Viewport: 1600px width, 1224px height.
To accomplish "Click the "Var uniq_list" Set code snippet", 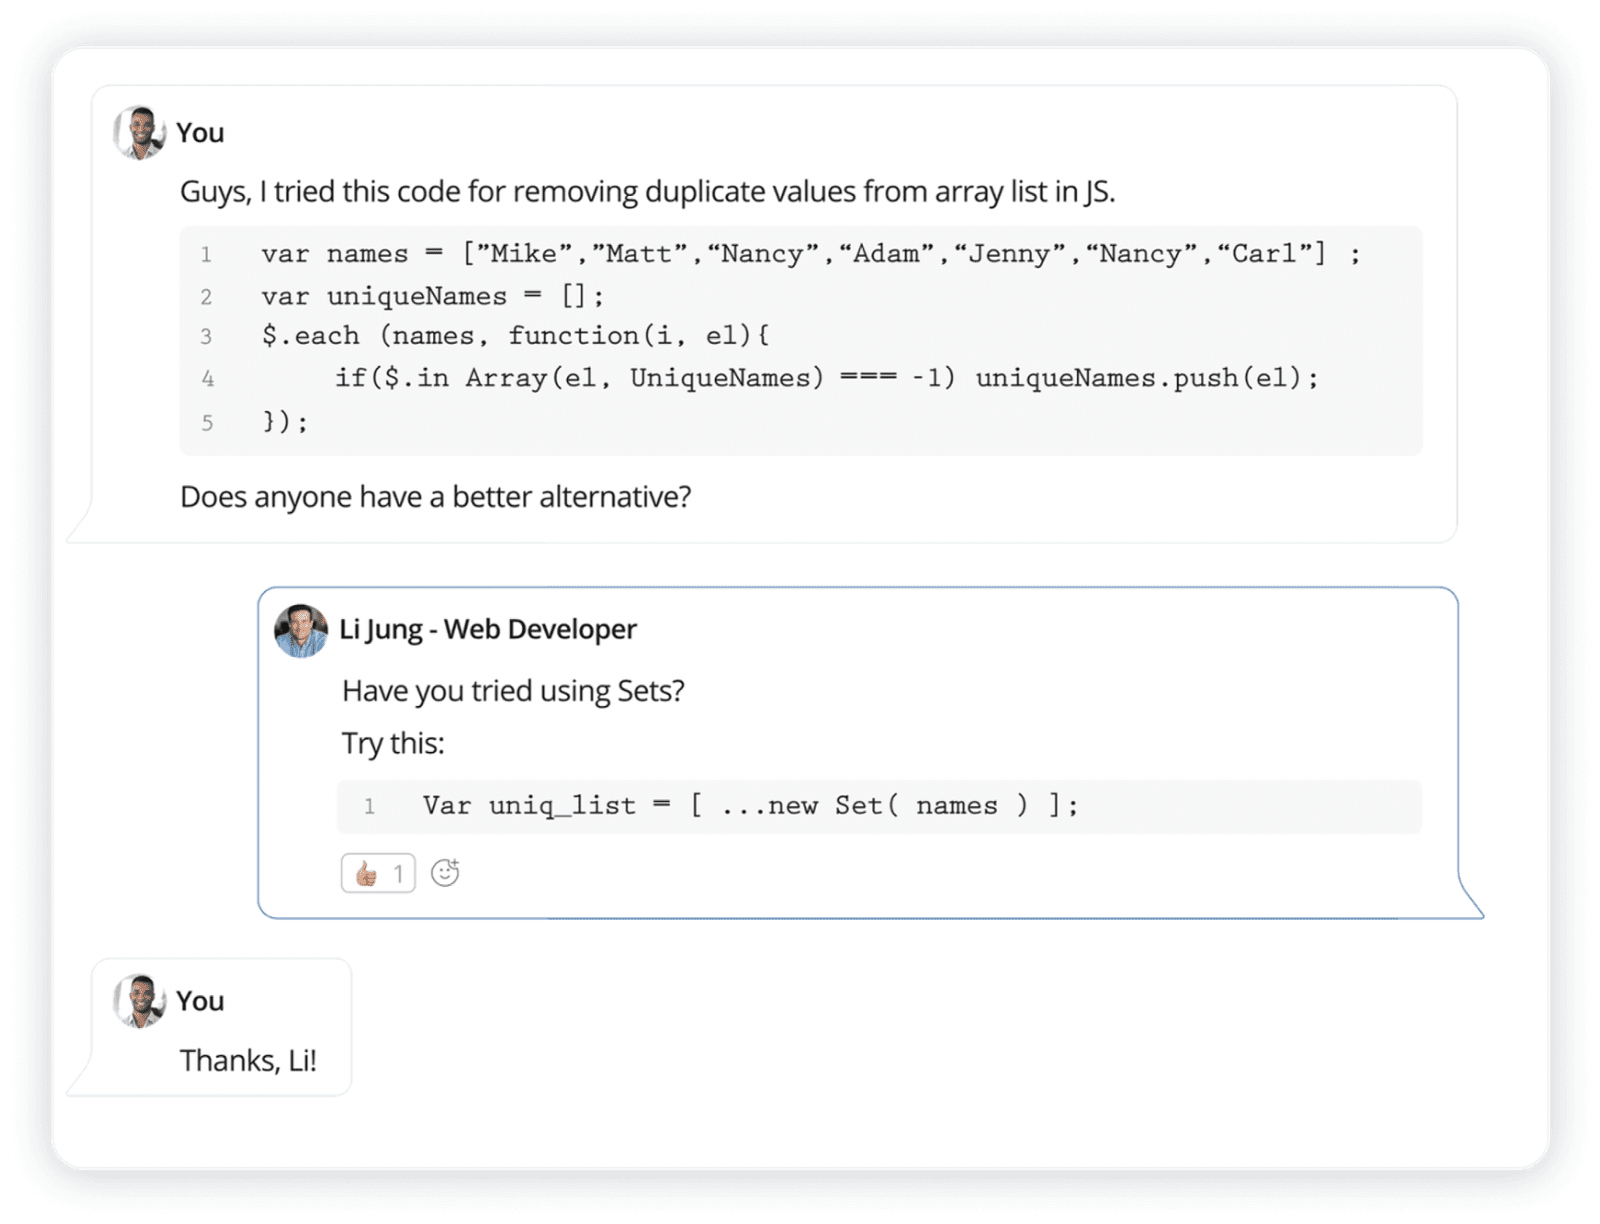I will 750,806.
